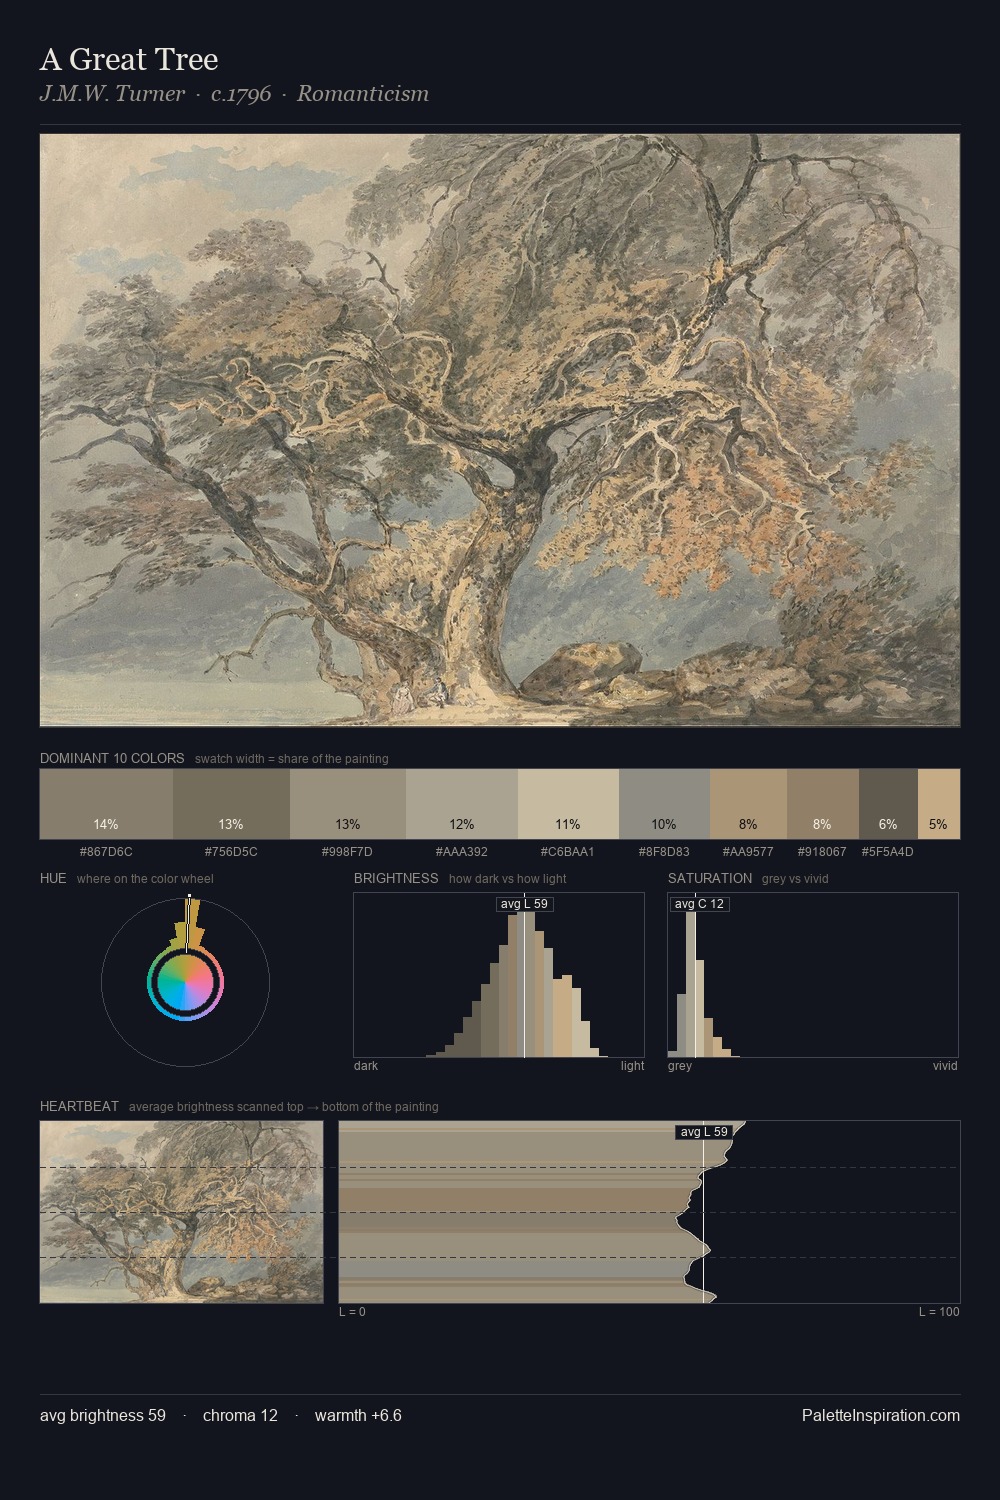Click hex code #C6BAA1
Image resolution: width=1000 pixels, height=1500 pixels.
568,852
